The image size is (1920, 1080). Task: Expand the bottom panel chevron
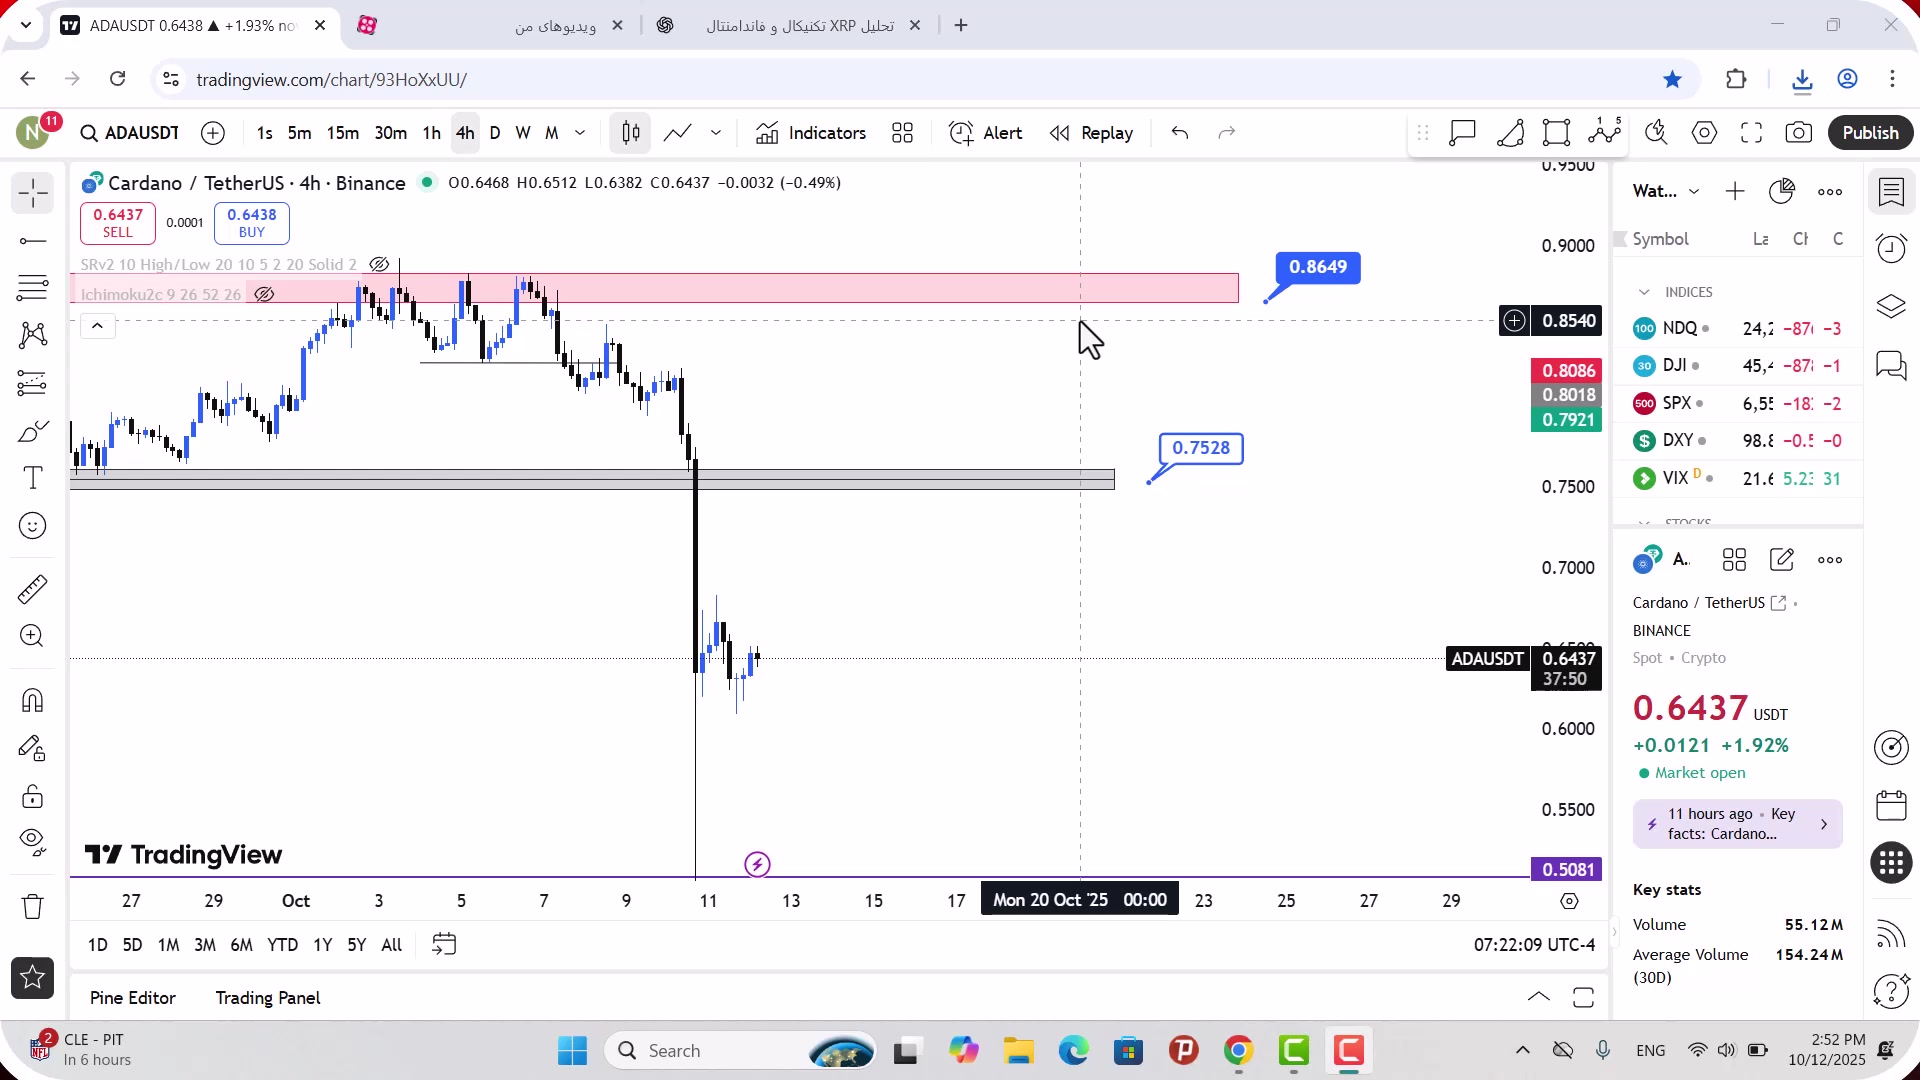pos(1538,997)
